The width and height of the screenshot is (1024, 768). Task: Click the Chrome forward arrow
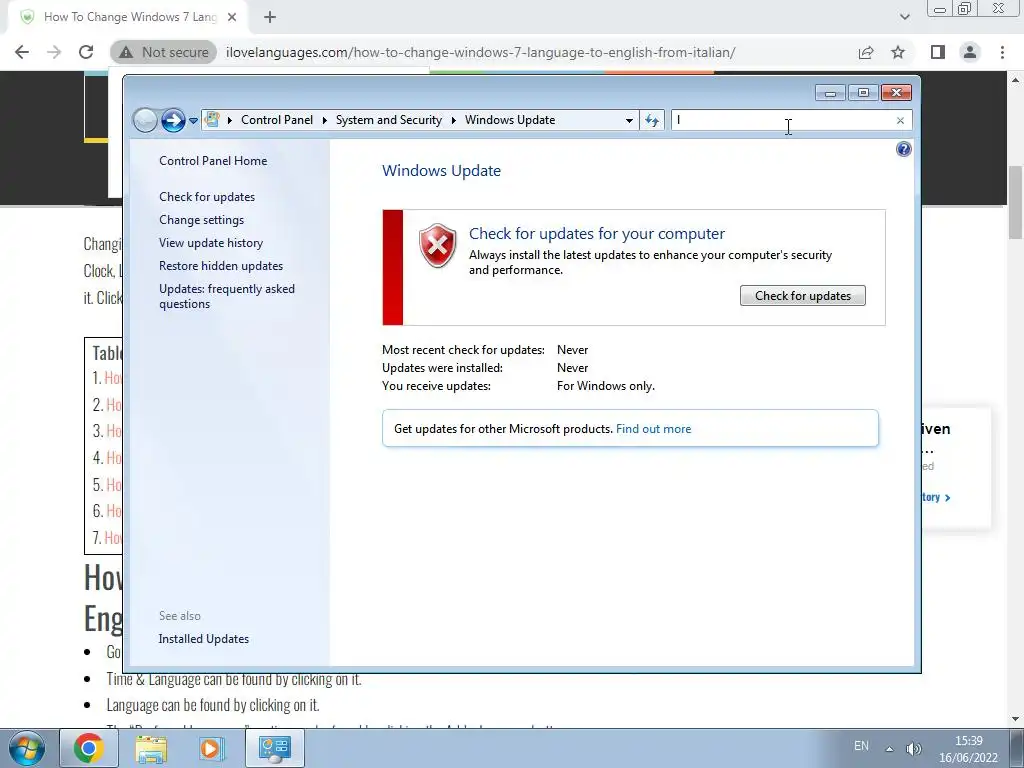[x=54, y=52]
